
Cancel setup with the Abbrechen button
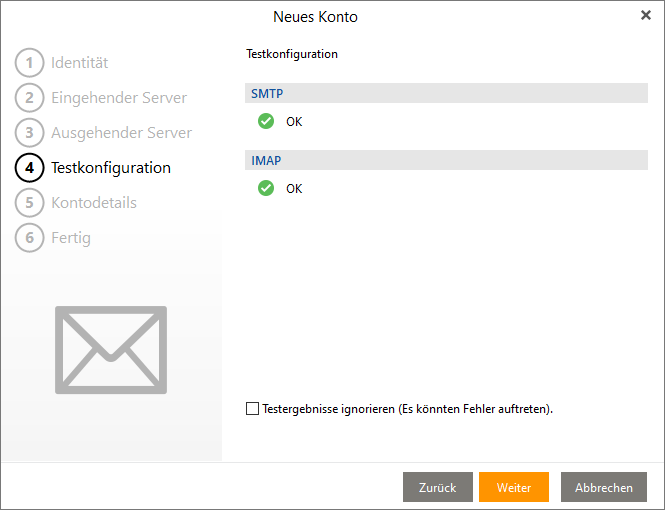tap(603, 487)
